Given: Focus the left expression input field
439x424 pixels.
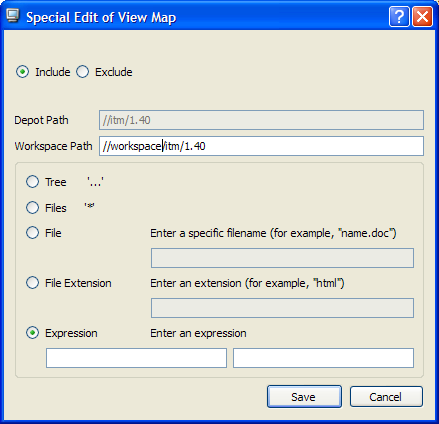Looking at the screenshot, I should click(x=136, y=358).
